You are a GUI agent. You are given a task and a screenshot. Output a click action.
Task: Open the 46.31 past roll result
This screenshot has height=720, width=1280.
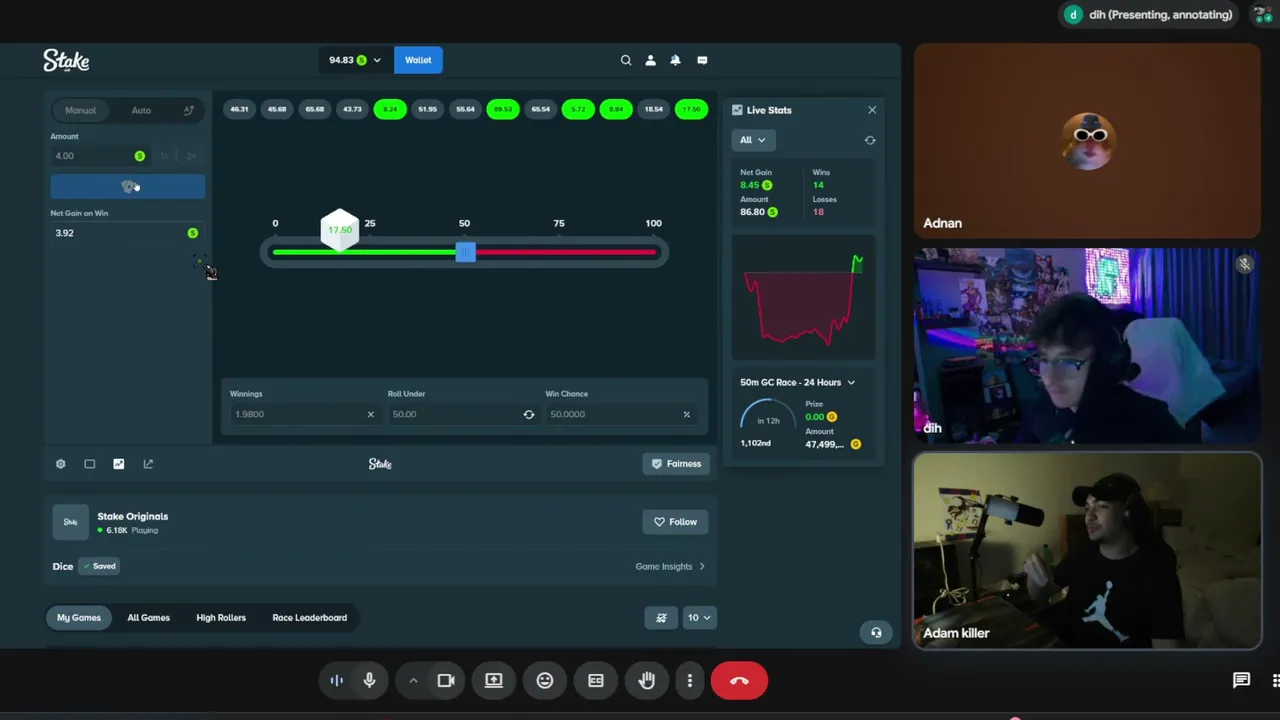(239, 109)
